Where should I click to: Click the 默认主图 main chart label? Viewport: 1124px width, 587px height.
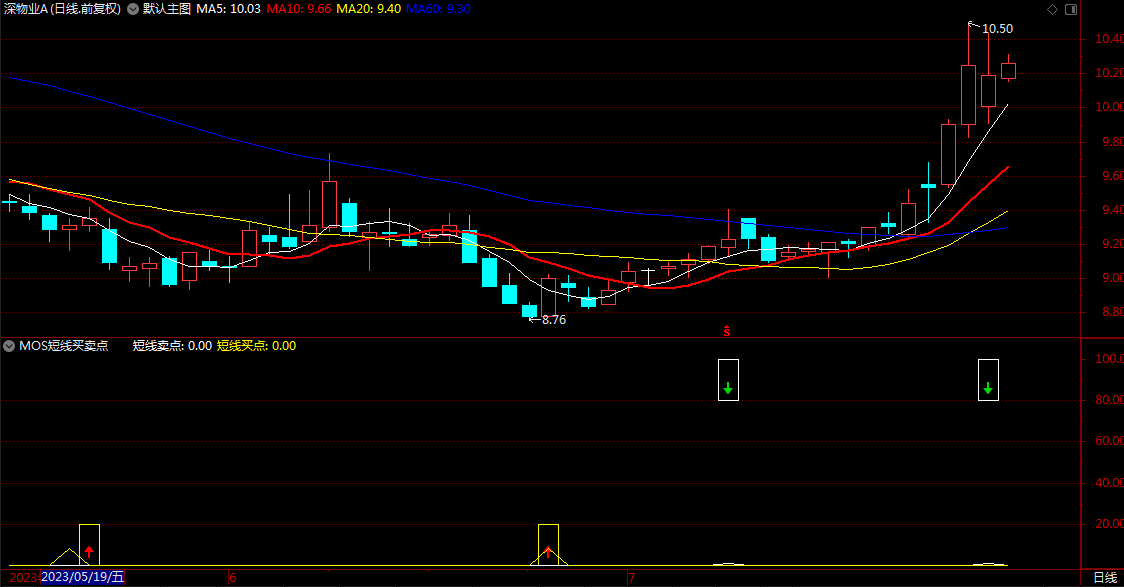click(167, 9)
